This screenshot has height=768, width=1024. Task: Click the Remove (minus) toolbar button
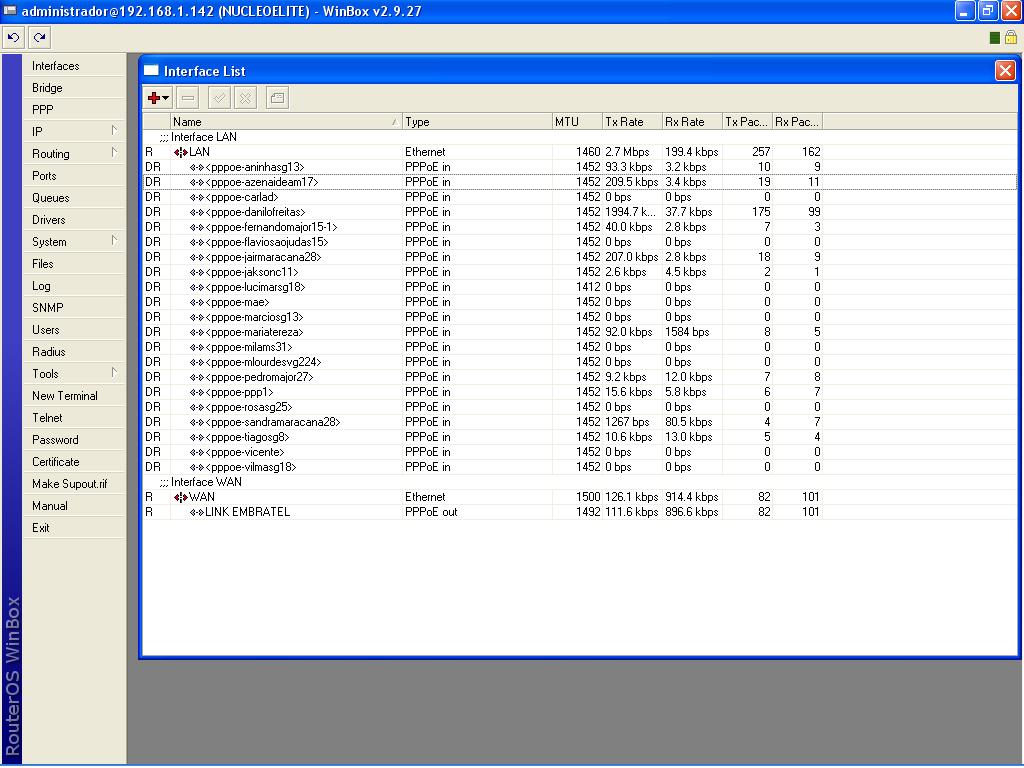point(187,98)
